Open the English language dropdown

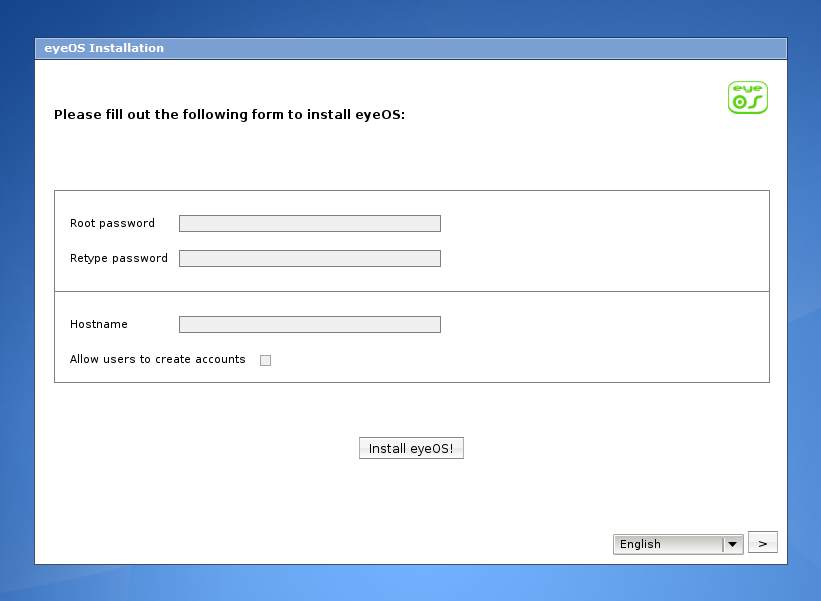pos(678,544)
